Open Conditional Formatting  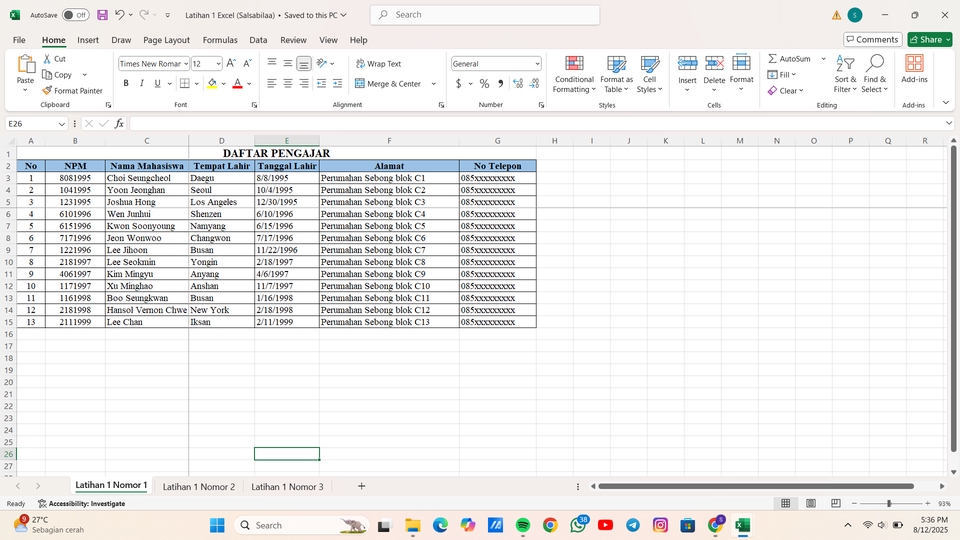[574, 74]
